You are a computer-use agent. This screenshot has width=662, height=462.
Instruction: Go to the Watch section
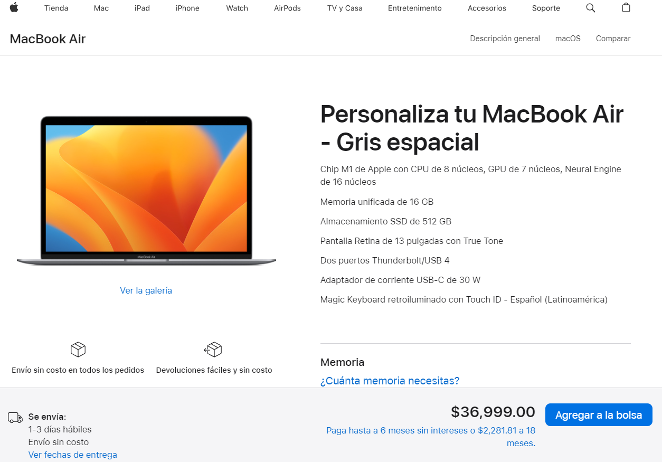[237, 8]
